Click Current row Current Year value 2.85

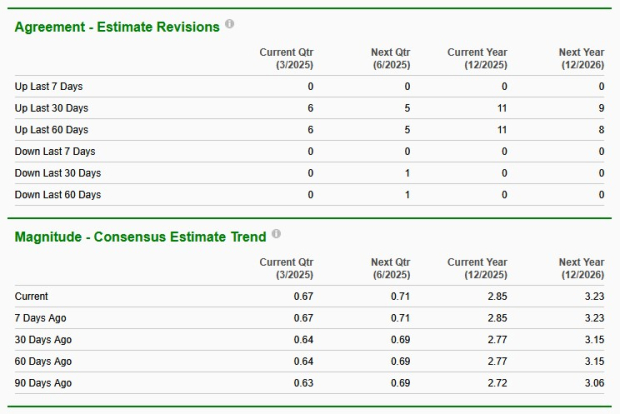(x=497, y=296)
